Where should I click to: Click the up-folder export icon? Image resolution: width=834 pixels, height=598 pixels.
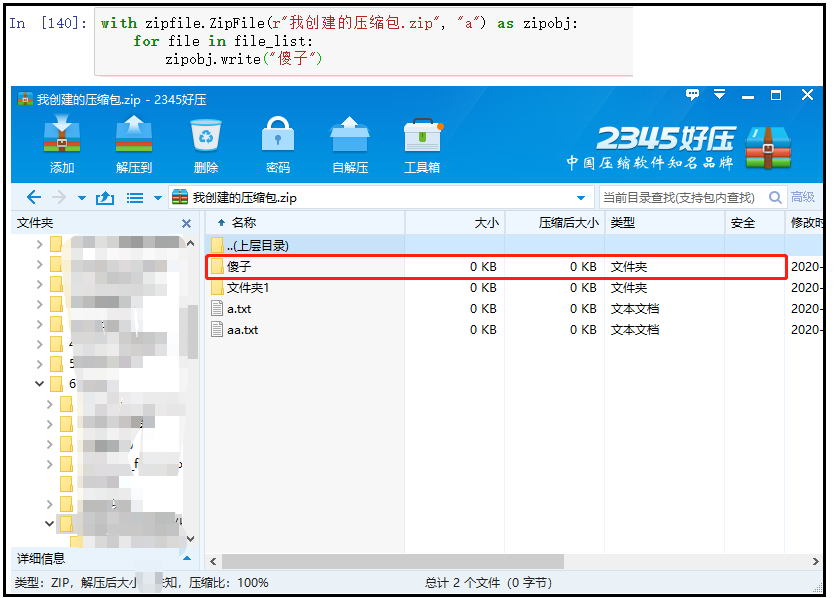point(105,197)
